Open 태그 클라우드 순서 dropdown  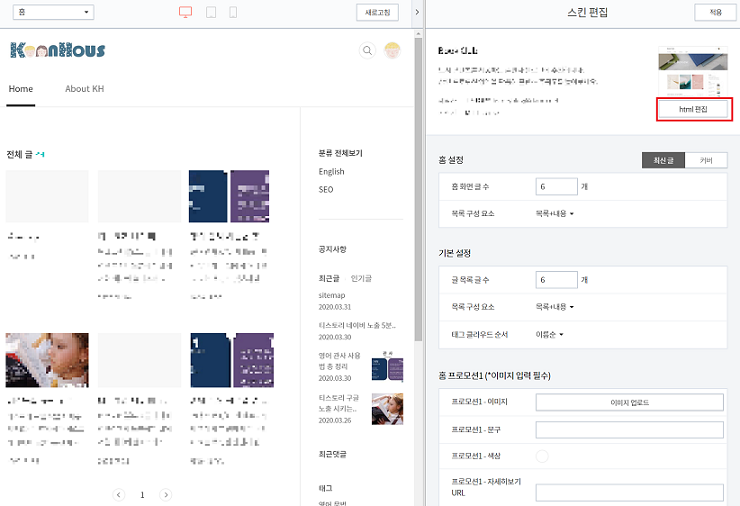tap(549, 334)
